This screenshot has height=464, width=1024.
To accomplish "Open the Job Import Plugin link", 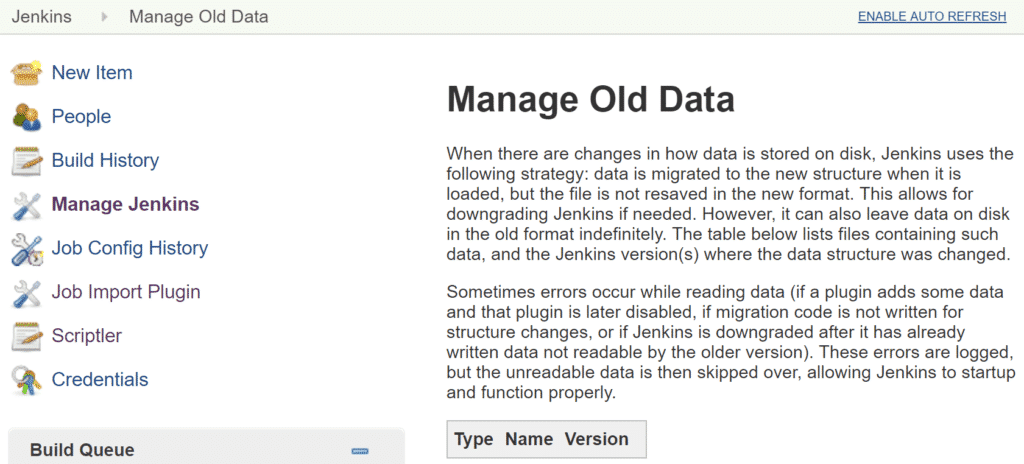I will pyautogui.click(x=126, y=292).
